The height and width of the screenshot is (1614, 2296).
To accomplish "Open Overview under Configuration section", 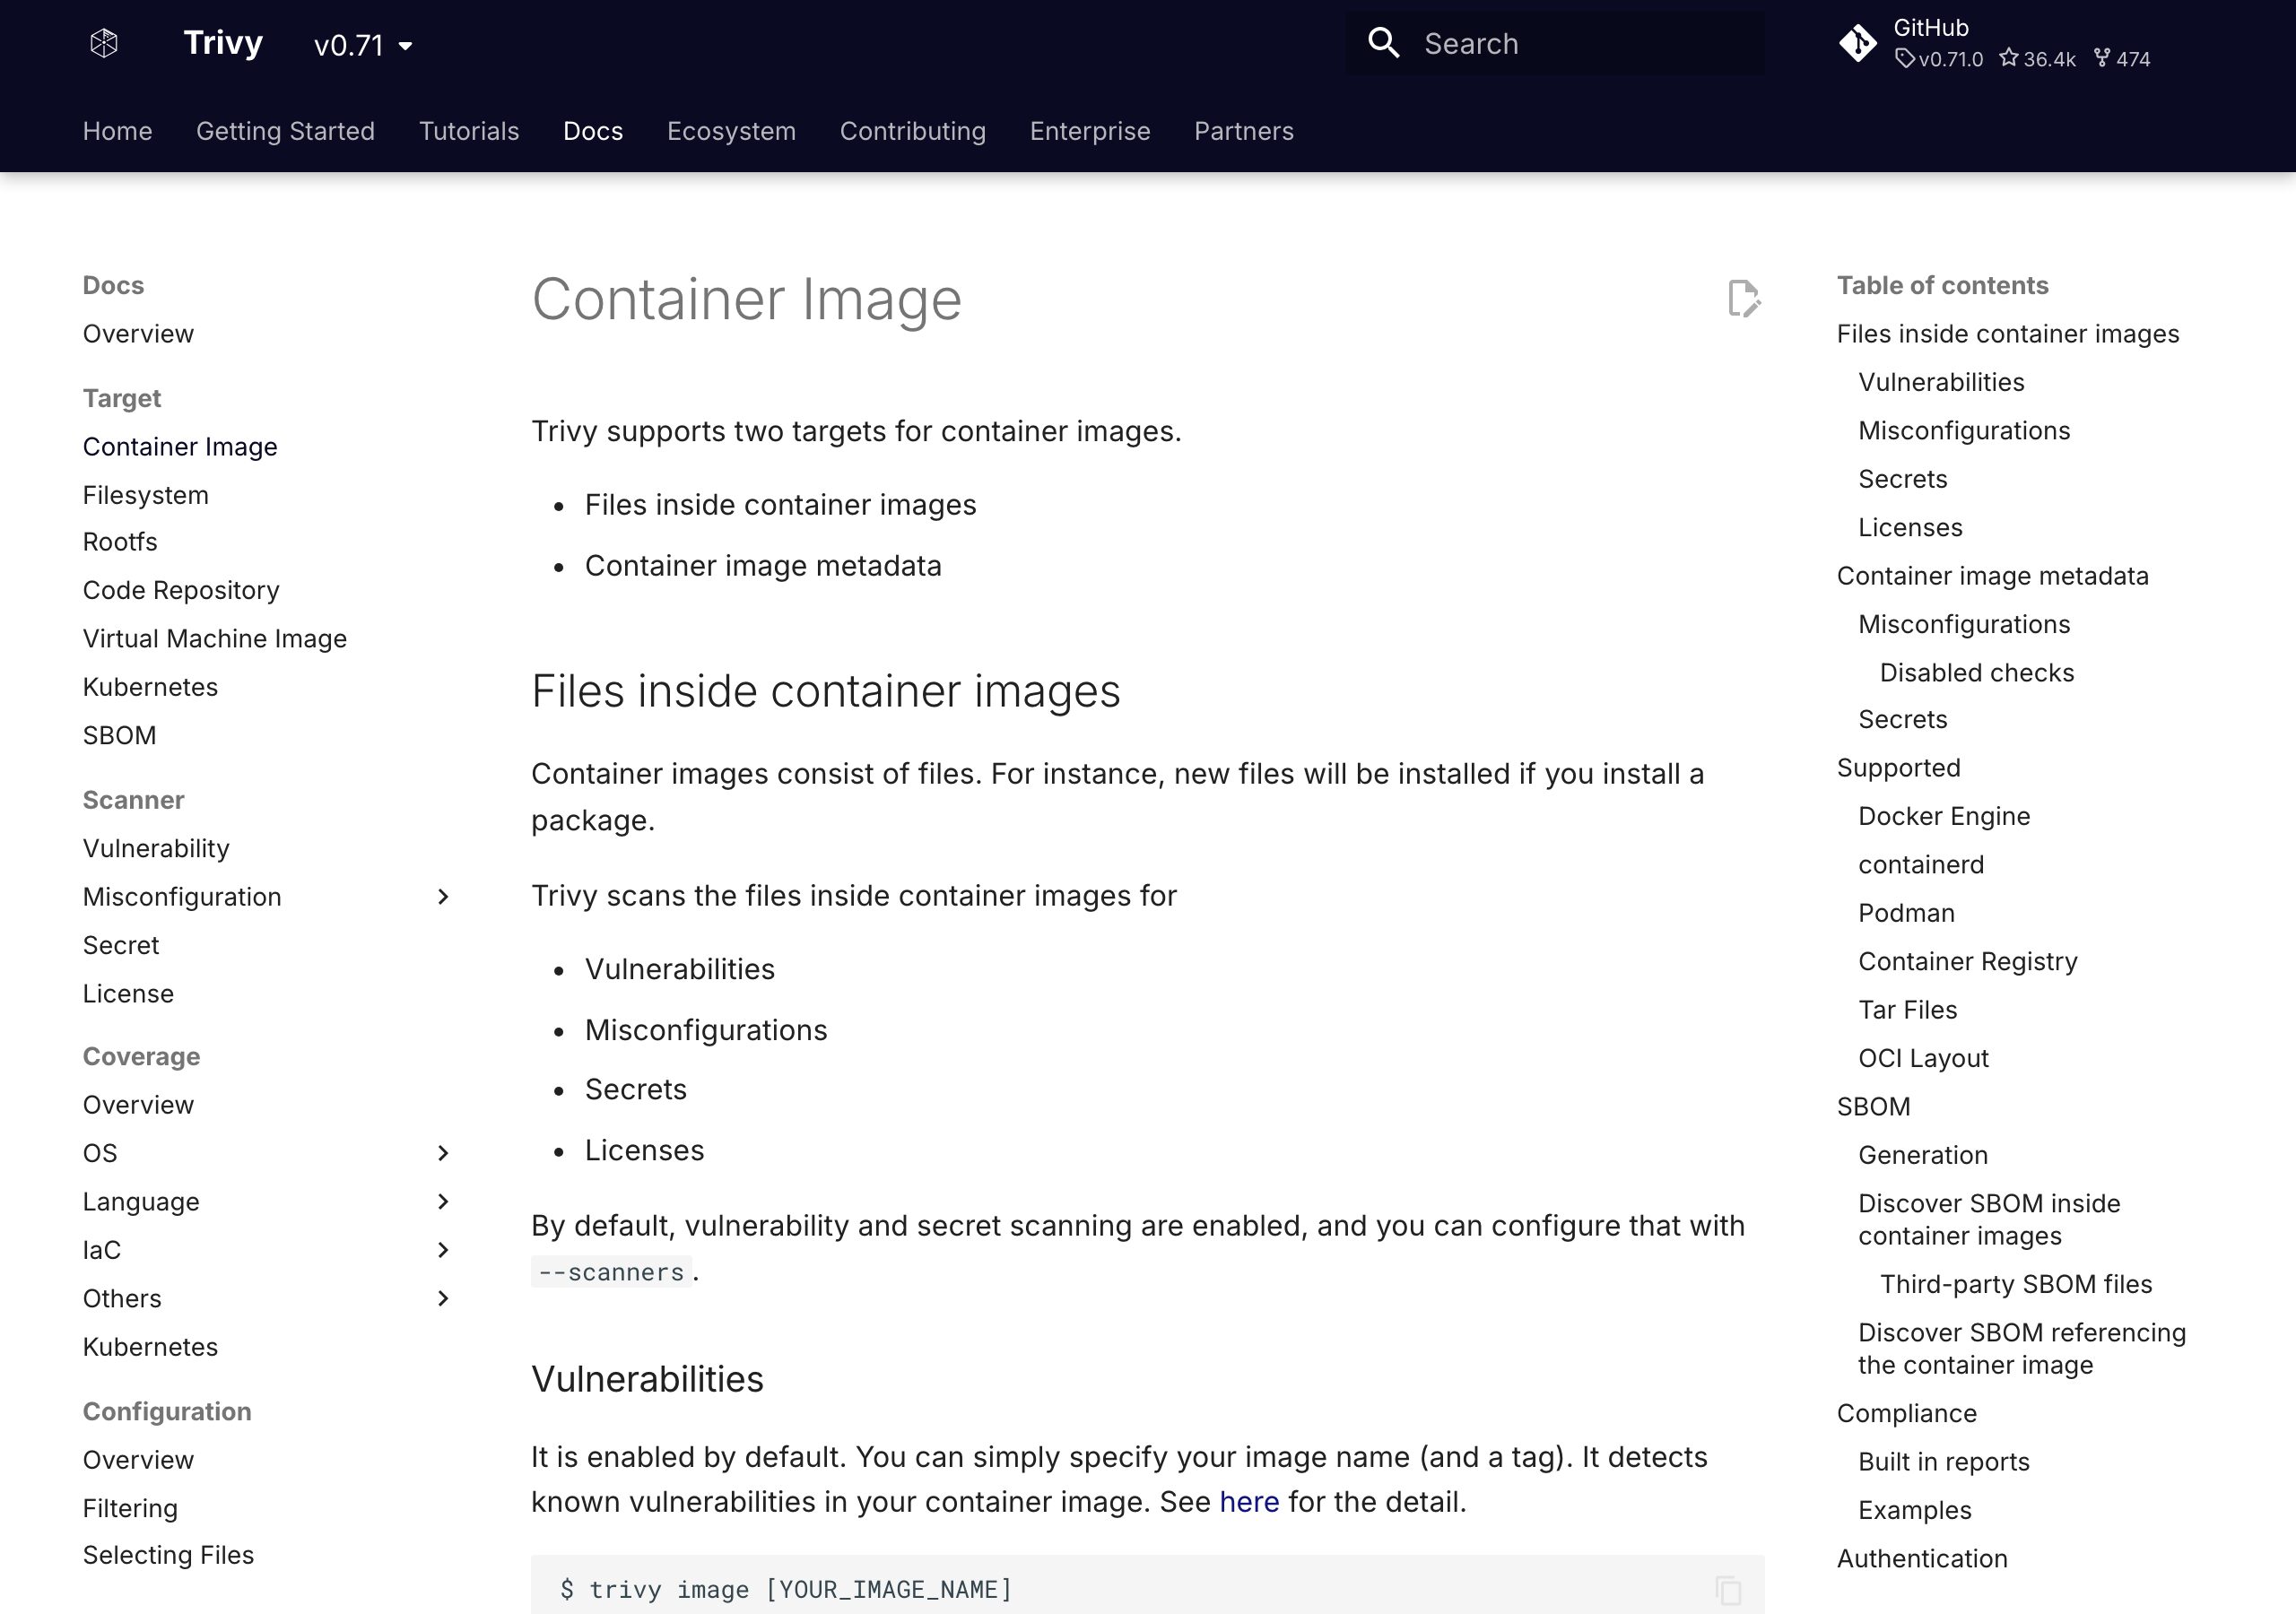I will [138, 1460].
